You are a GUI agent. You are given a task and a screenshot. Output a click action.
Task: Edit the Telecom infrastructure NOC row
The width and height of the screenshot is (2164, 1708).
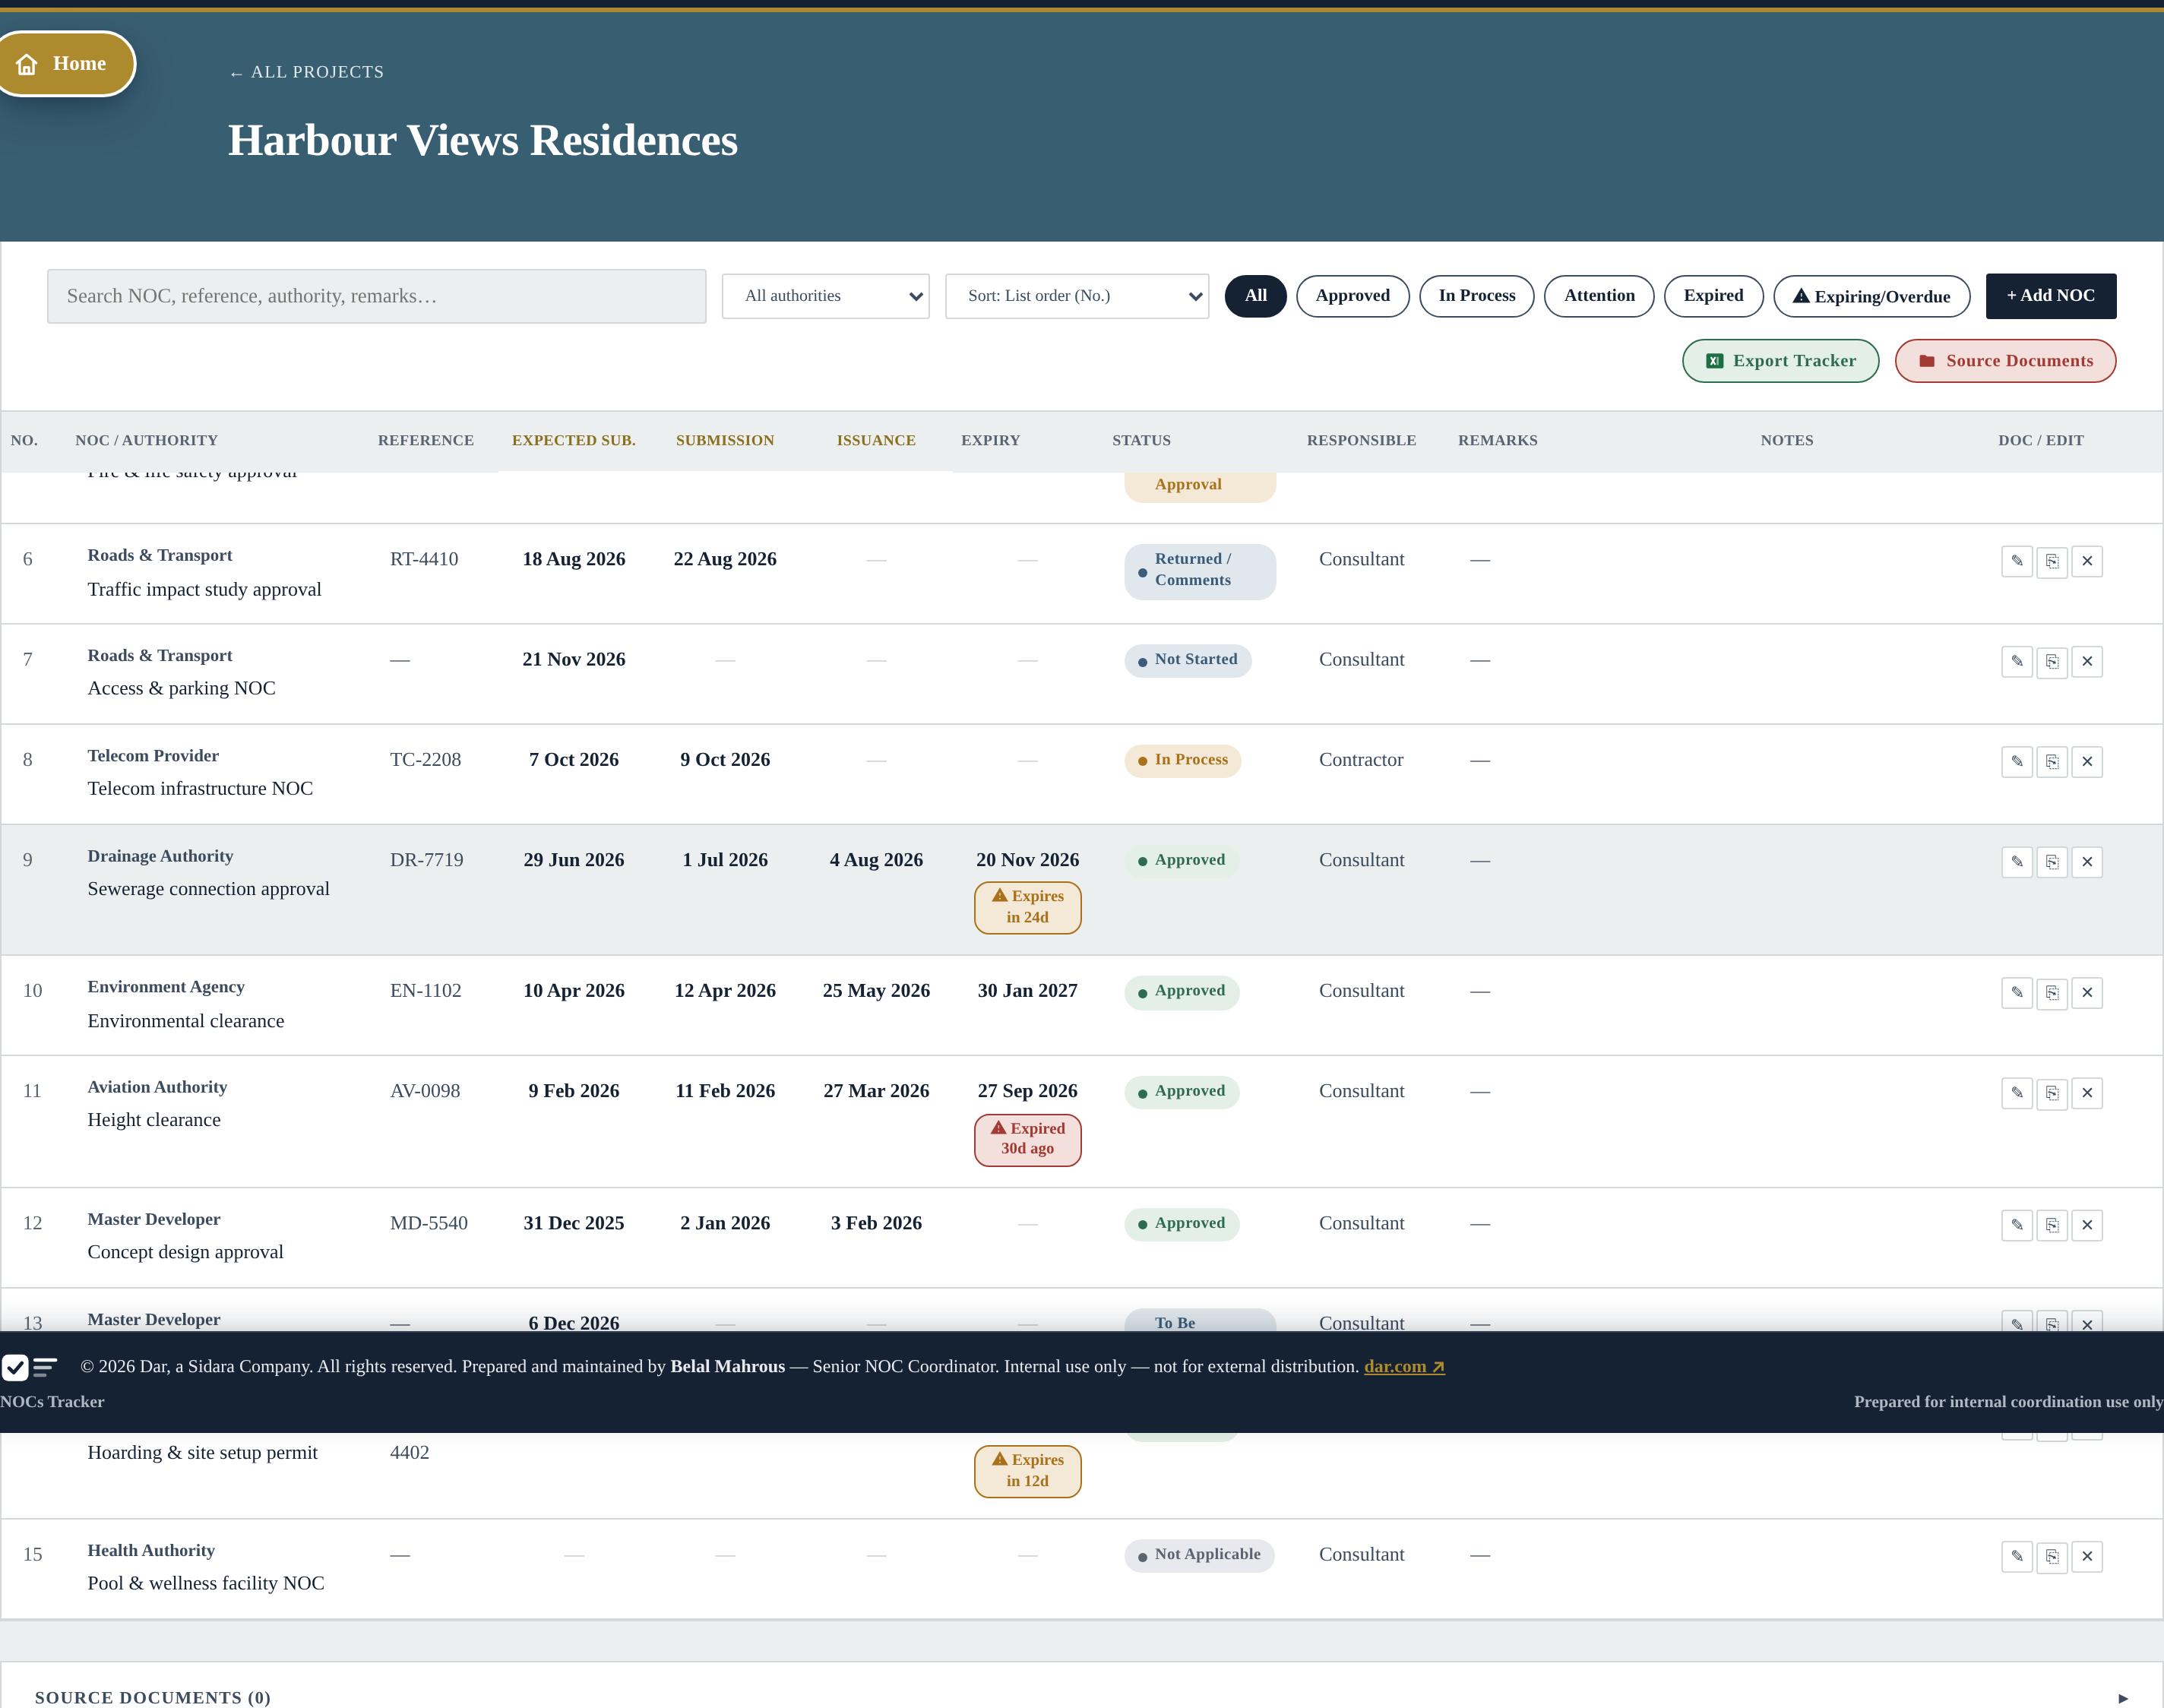2017,761
